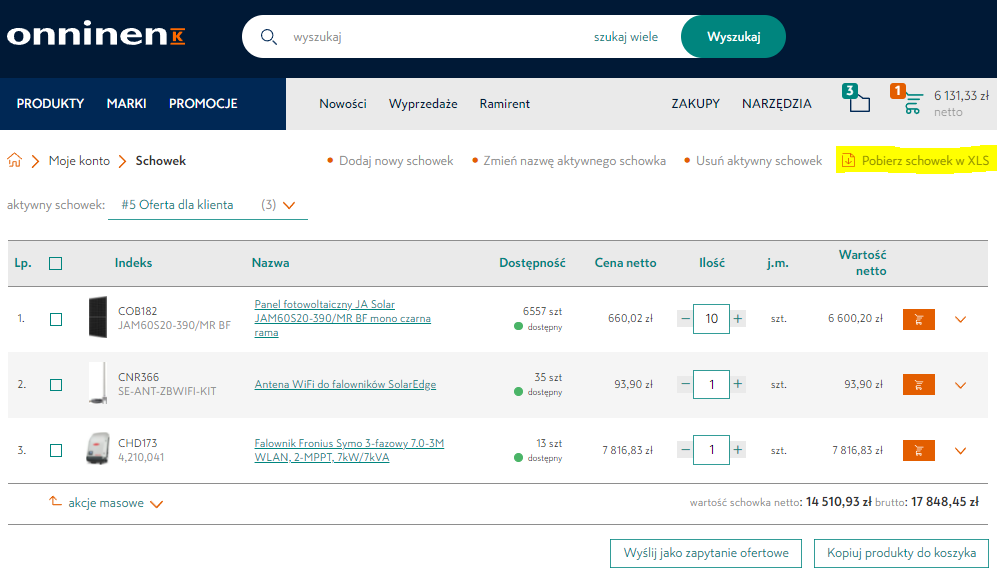997x575 pixels.
Task: Open Falownik Fronius Symo product link
Action: coord(349,450)
